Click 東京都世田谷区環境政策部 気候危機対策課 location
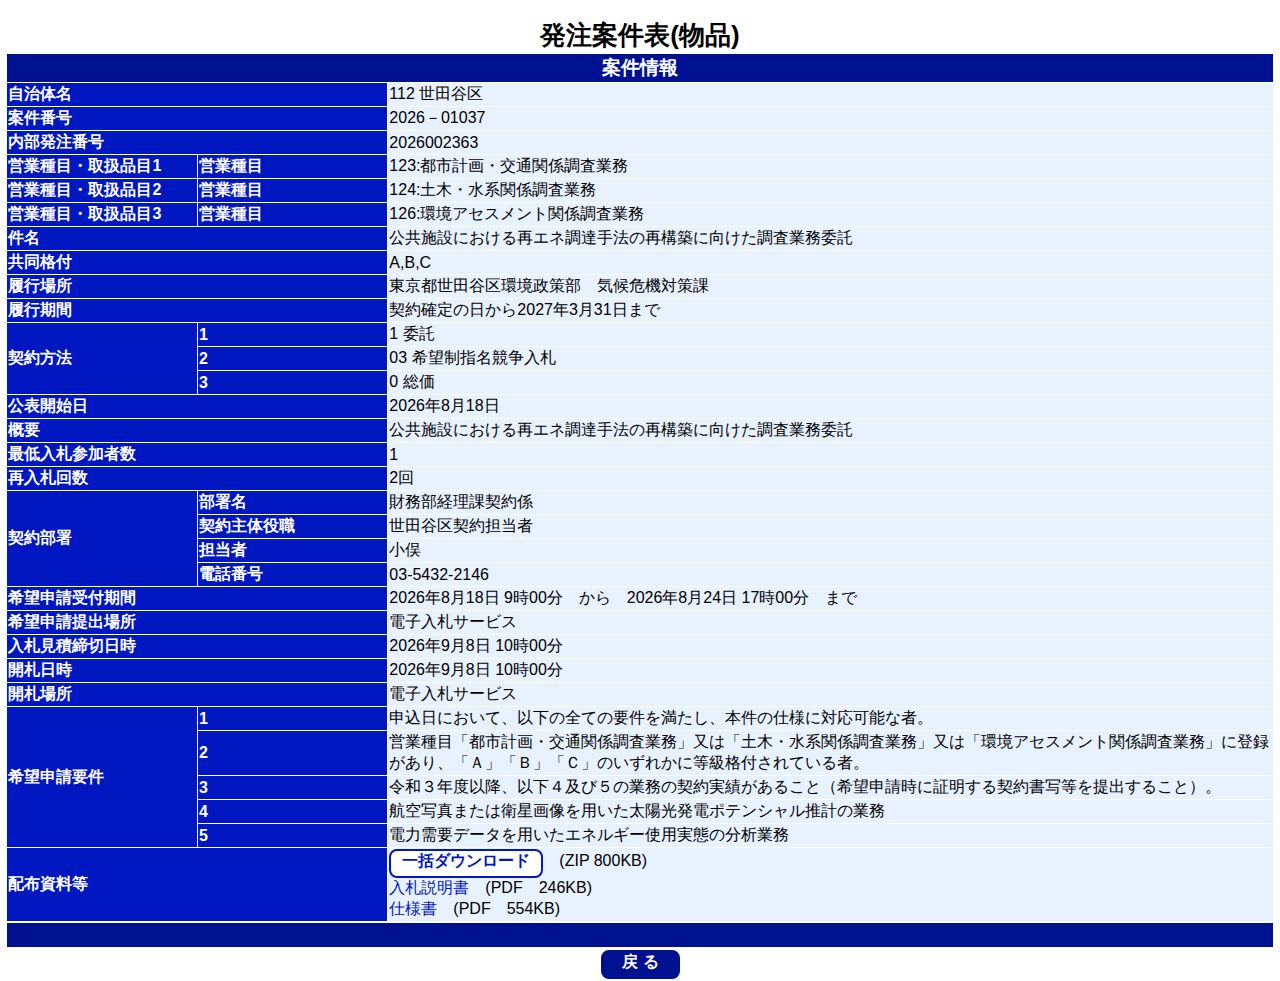The image size is (1280, 981). [548, 286]
